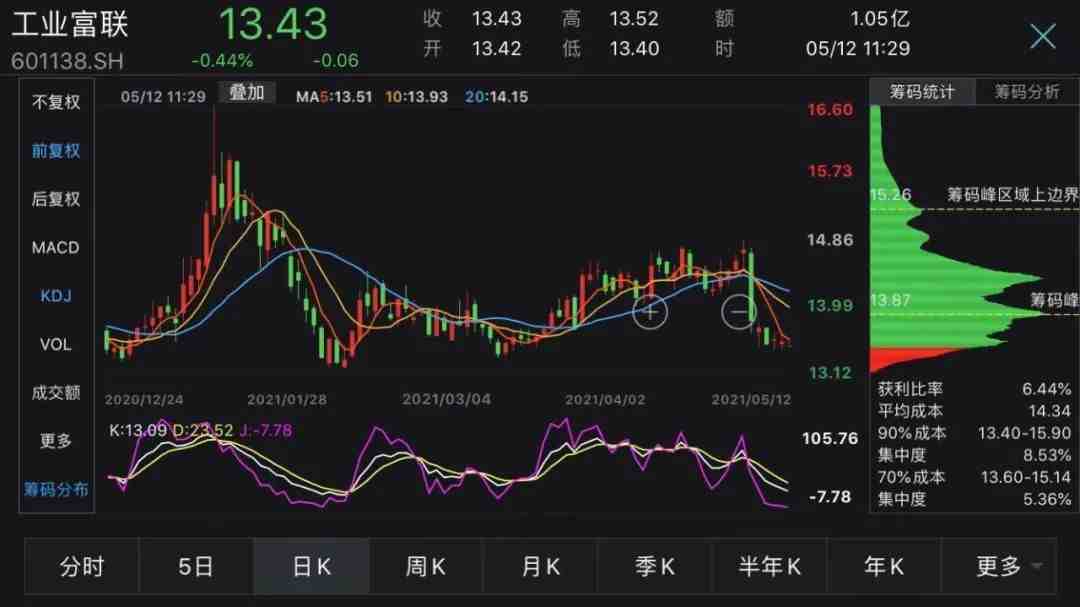
Task: Switch to 周K weekly candlestick
Action: coord(426,566)
